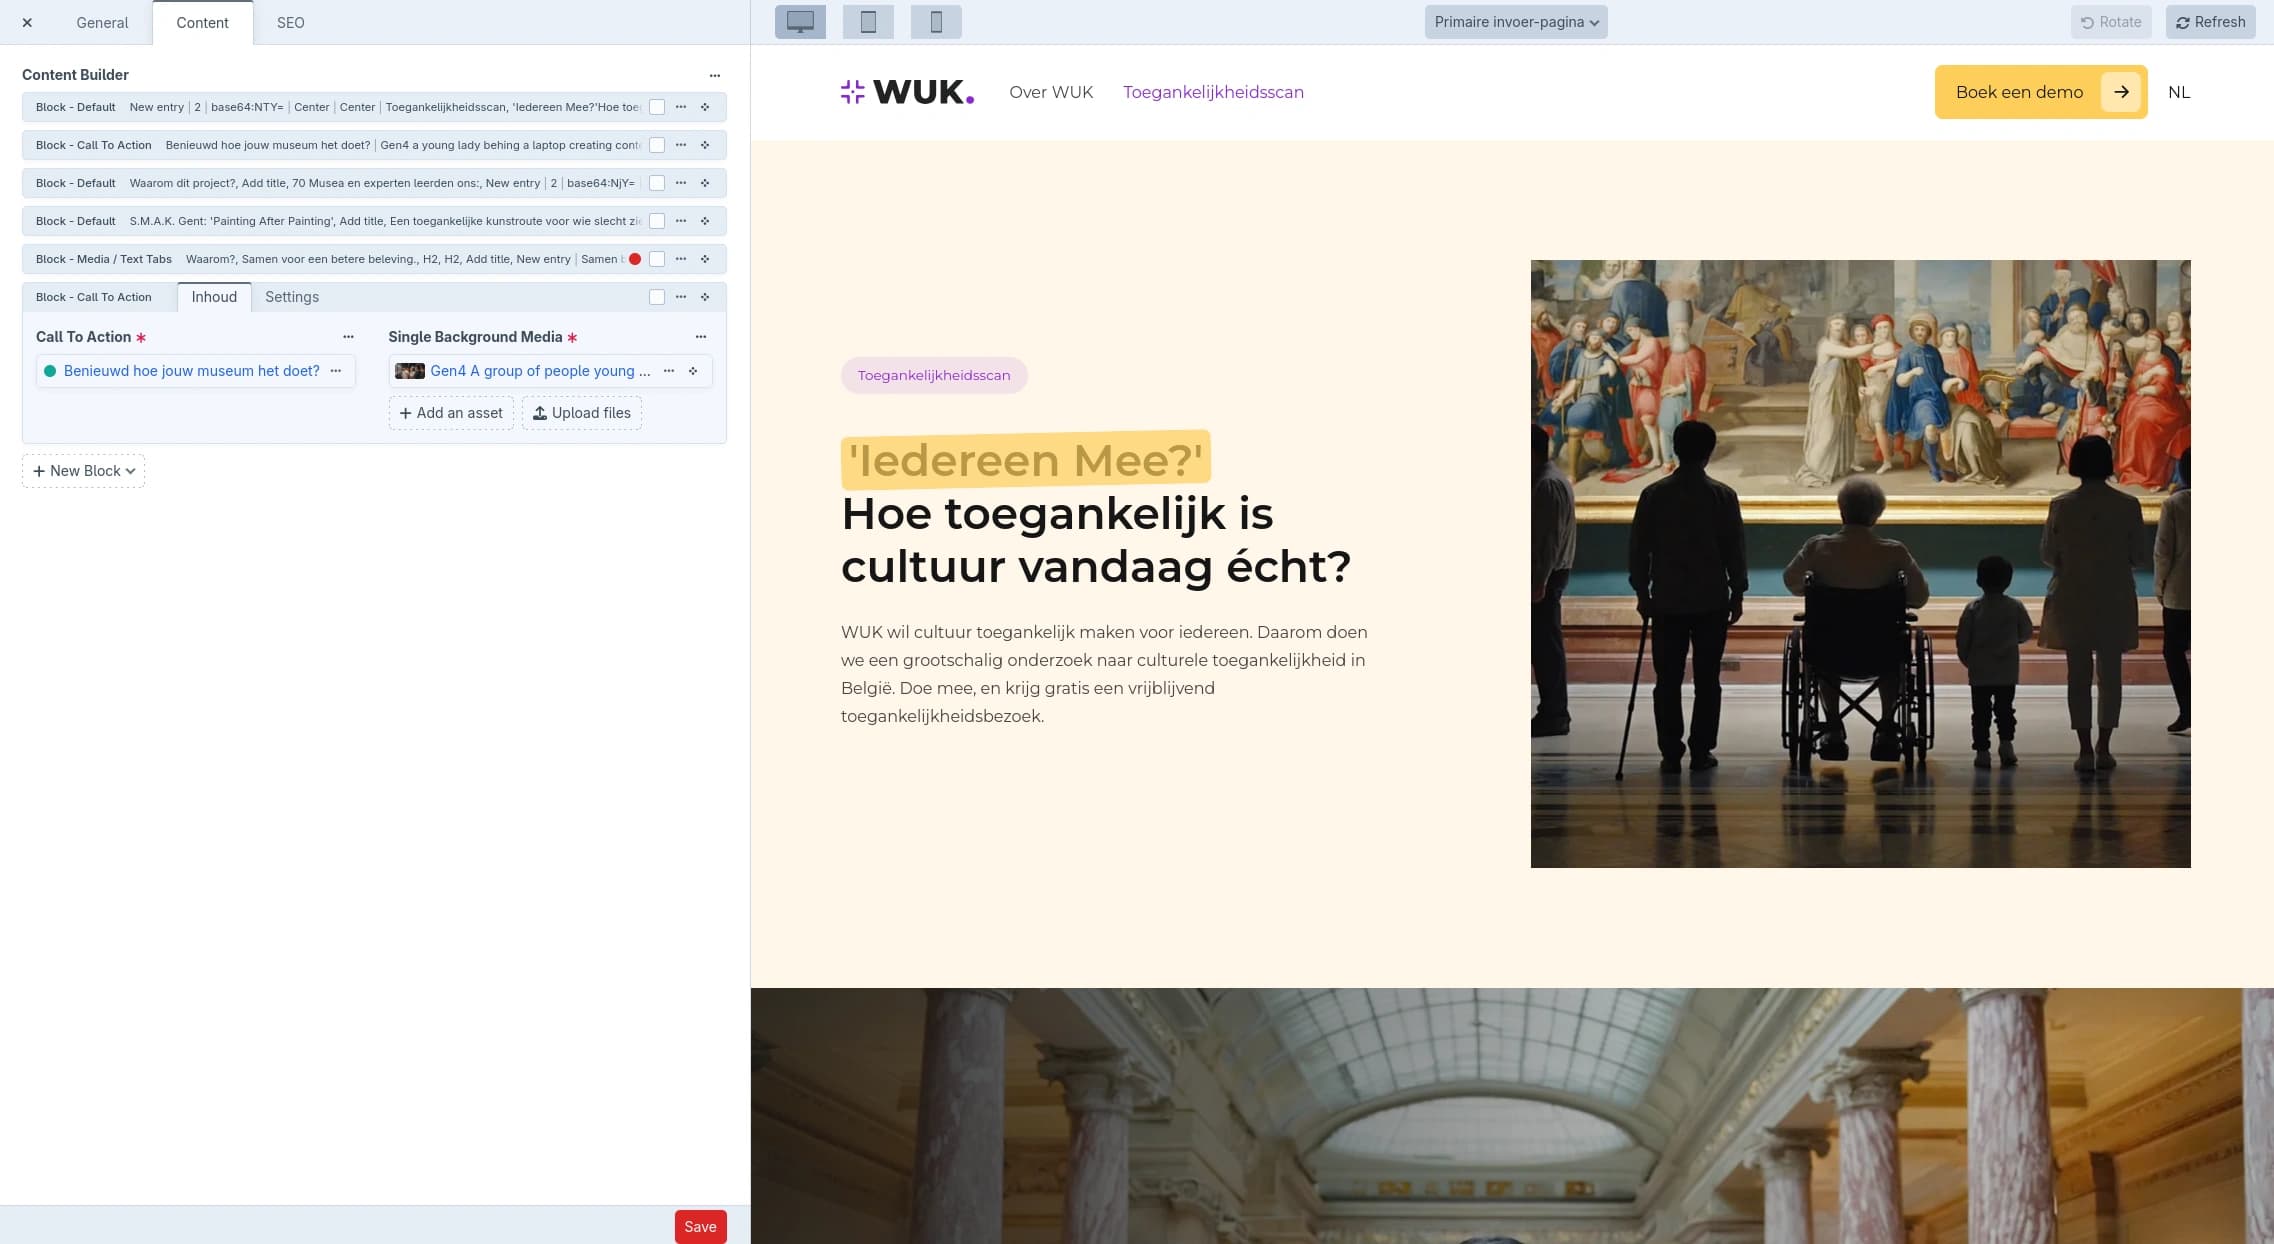
Task: Switch preview to mobile viewport
Action: pyautogui.click(x=937, y=21)
